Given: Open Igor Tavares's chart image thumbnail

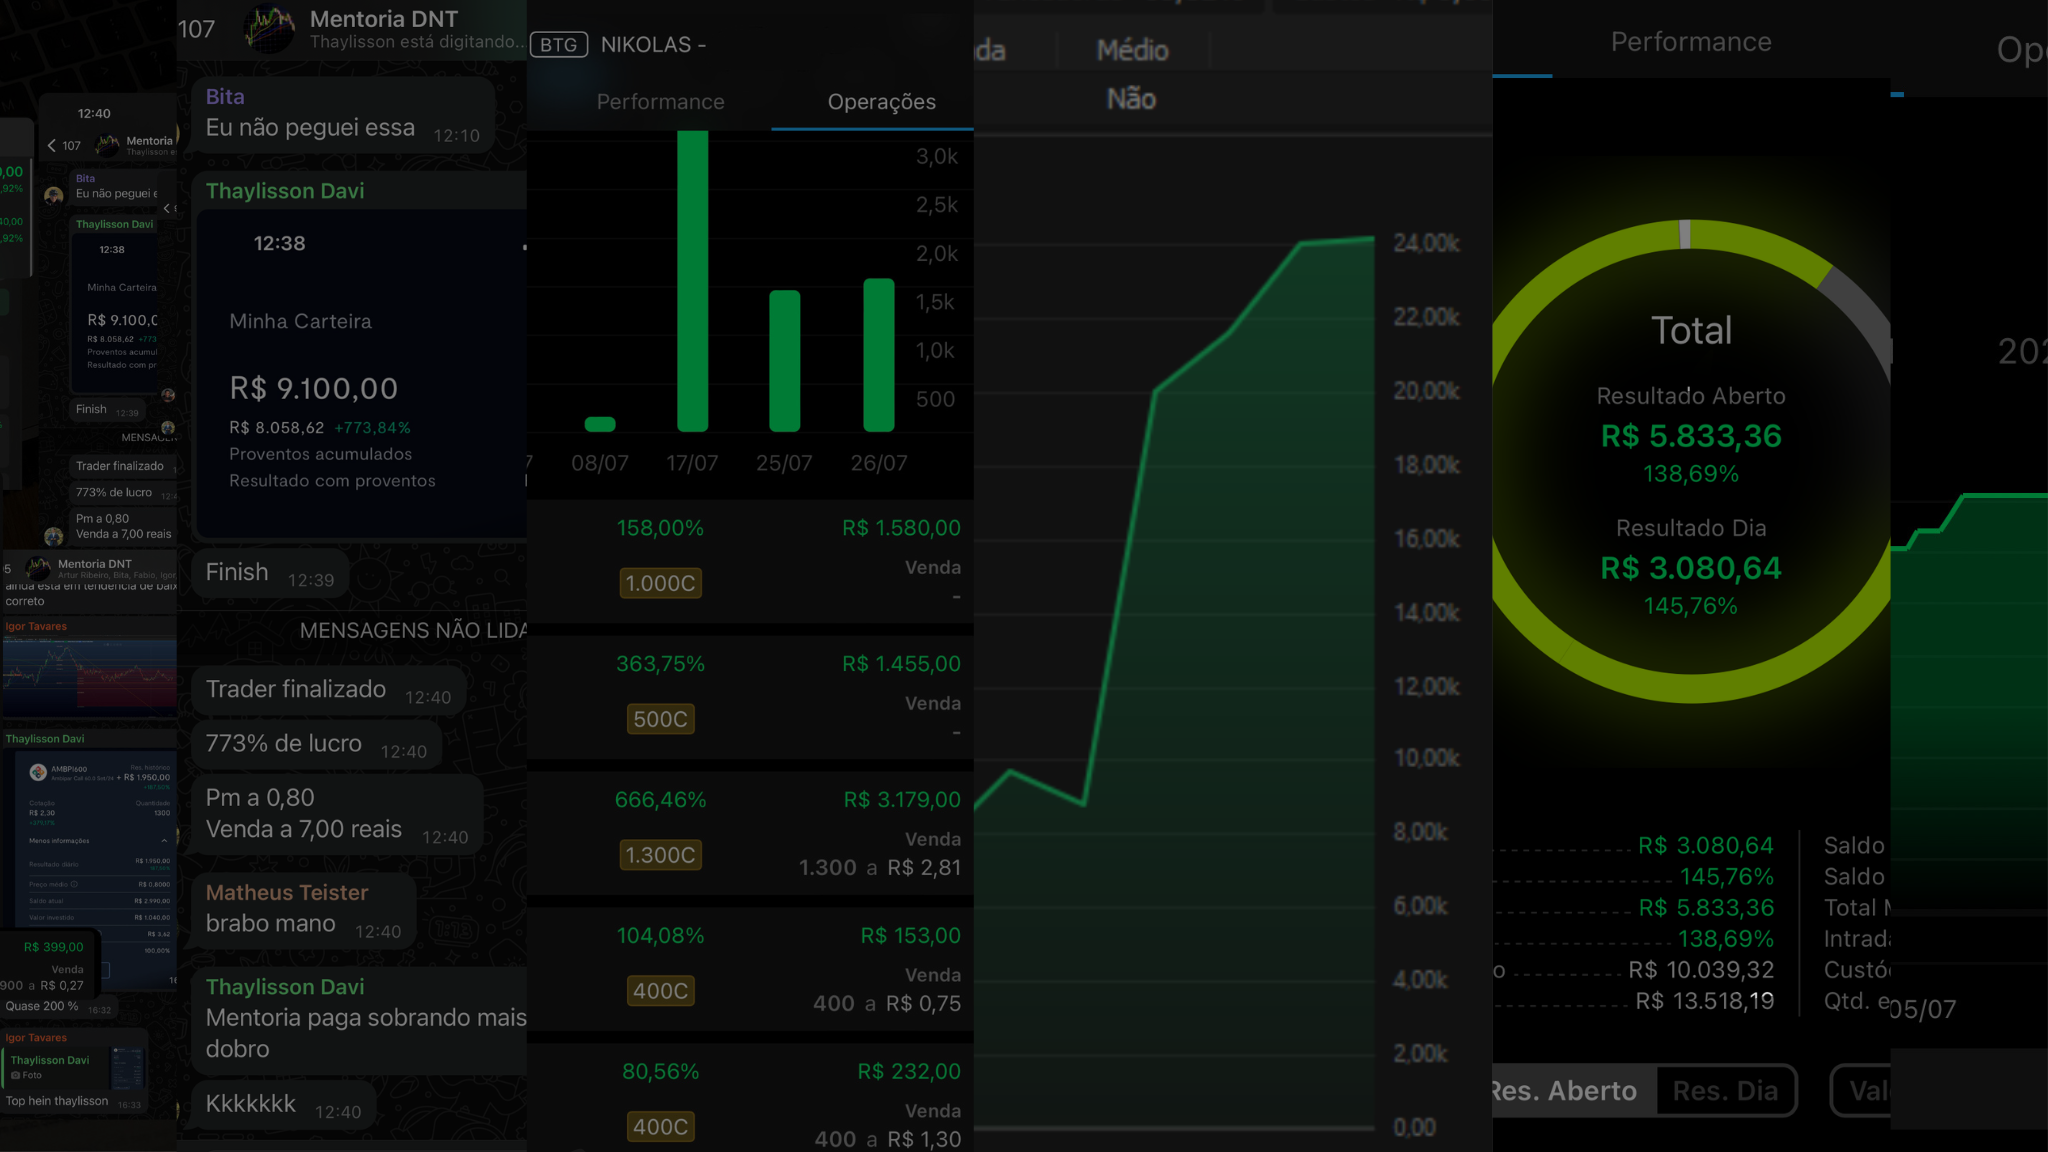Looking at the screenshot, I should pos(90,676).
